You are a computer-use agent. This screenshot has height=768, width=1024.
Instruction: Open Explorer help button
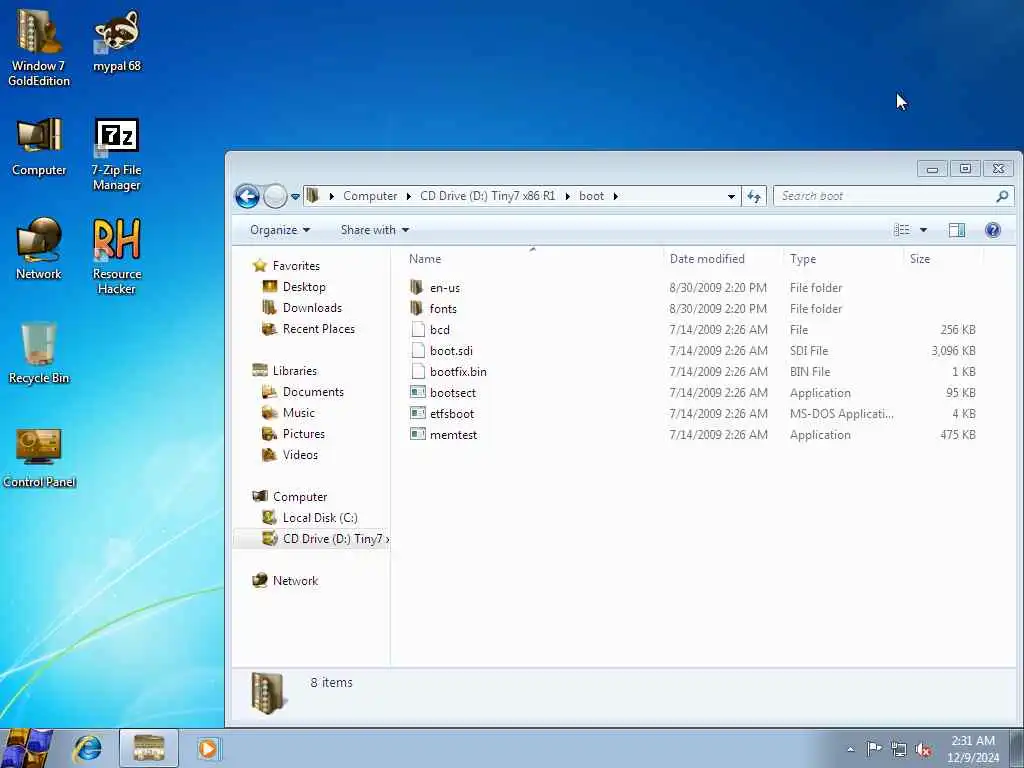(993, 230)
